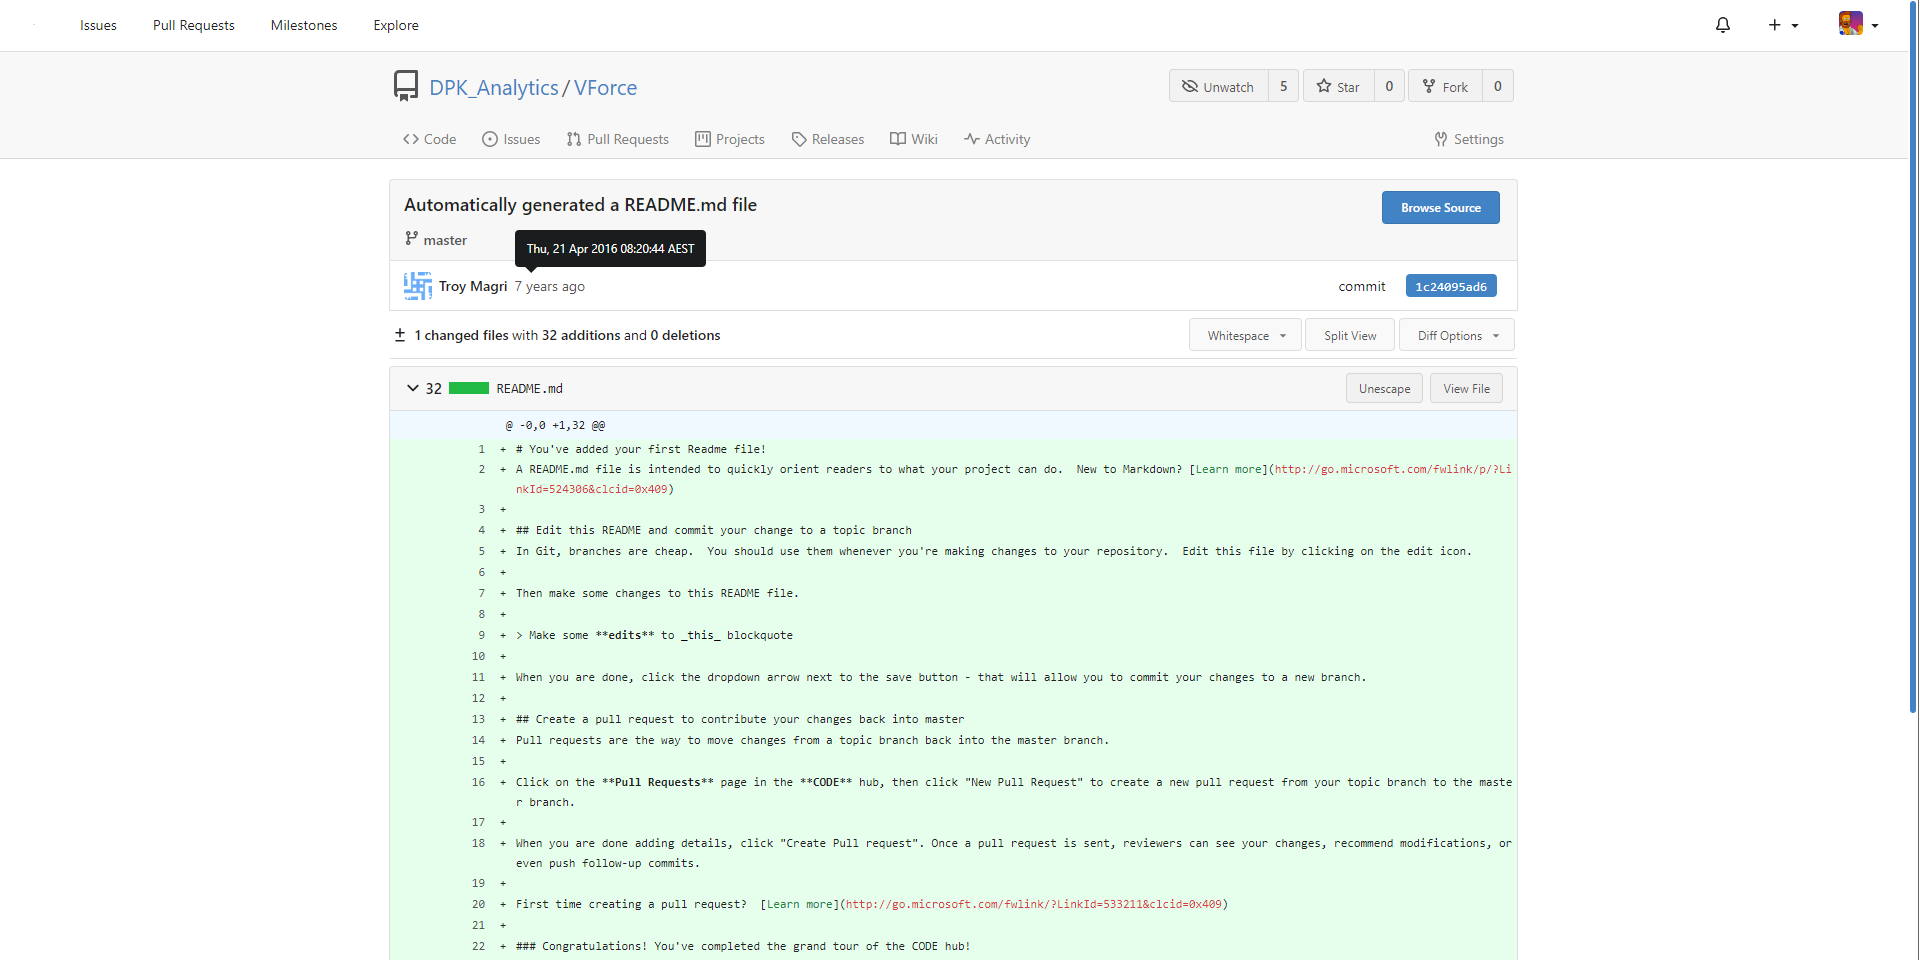The height and width of the screenshot is (960, 1920).
Task: Open repository Settings
Action: [x=1469, y=139]
